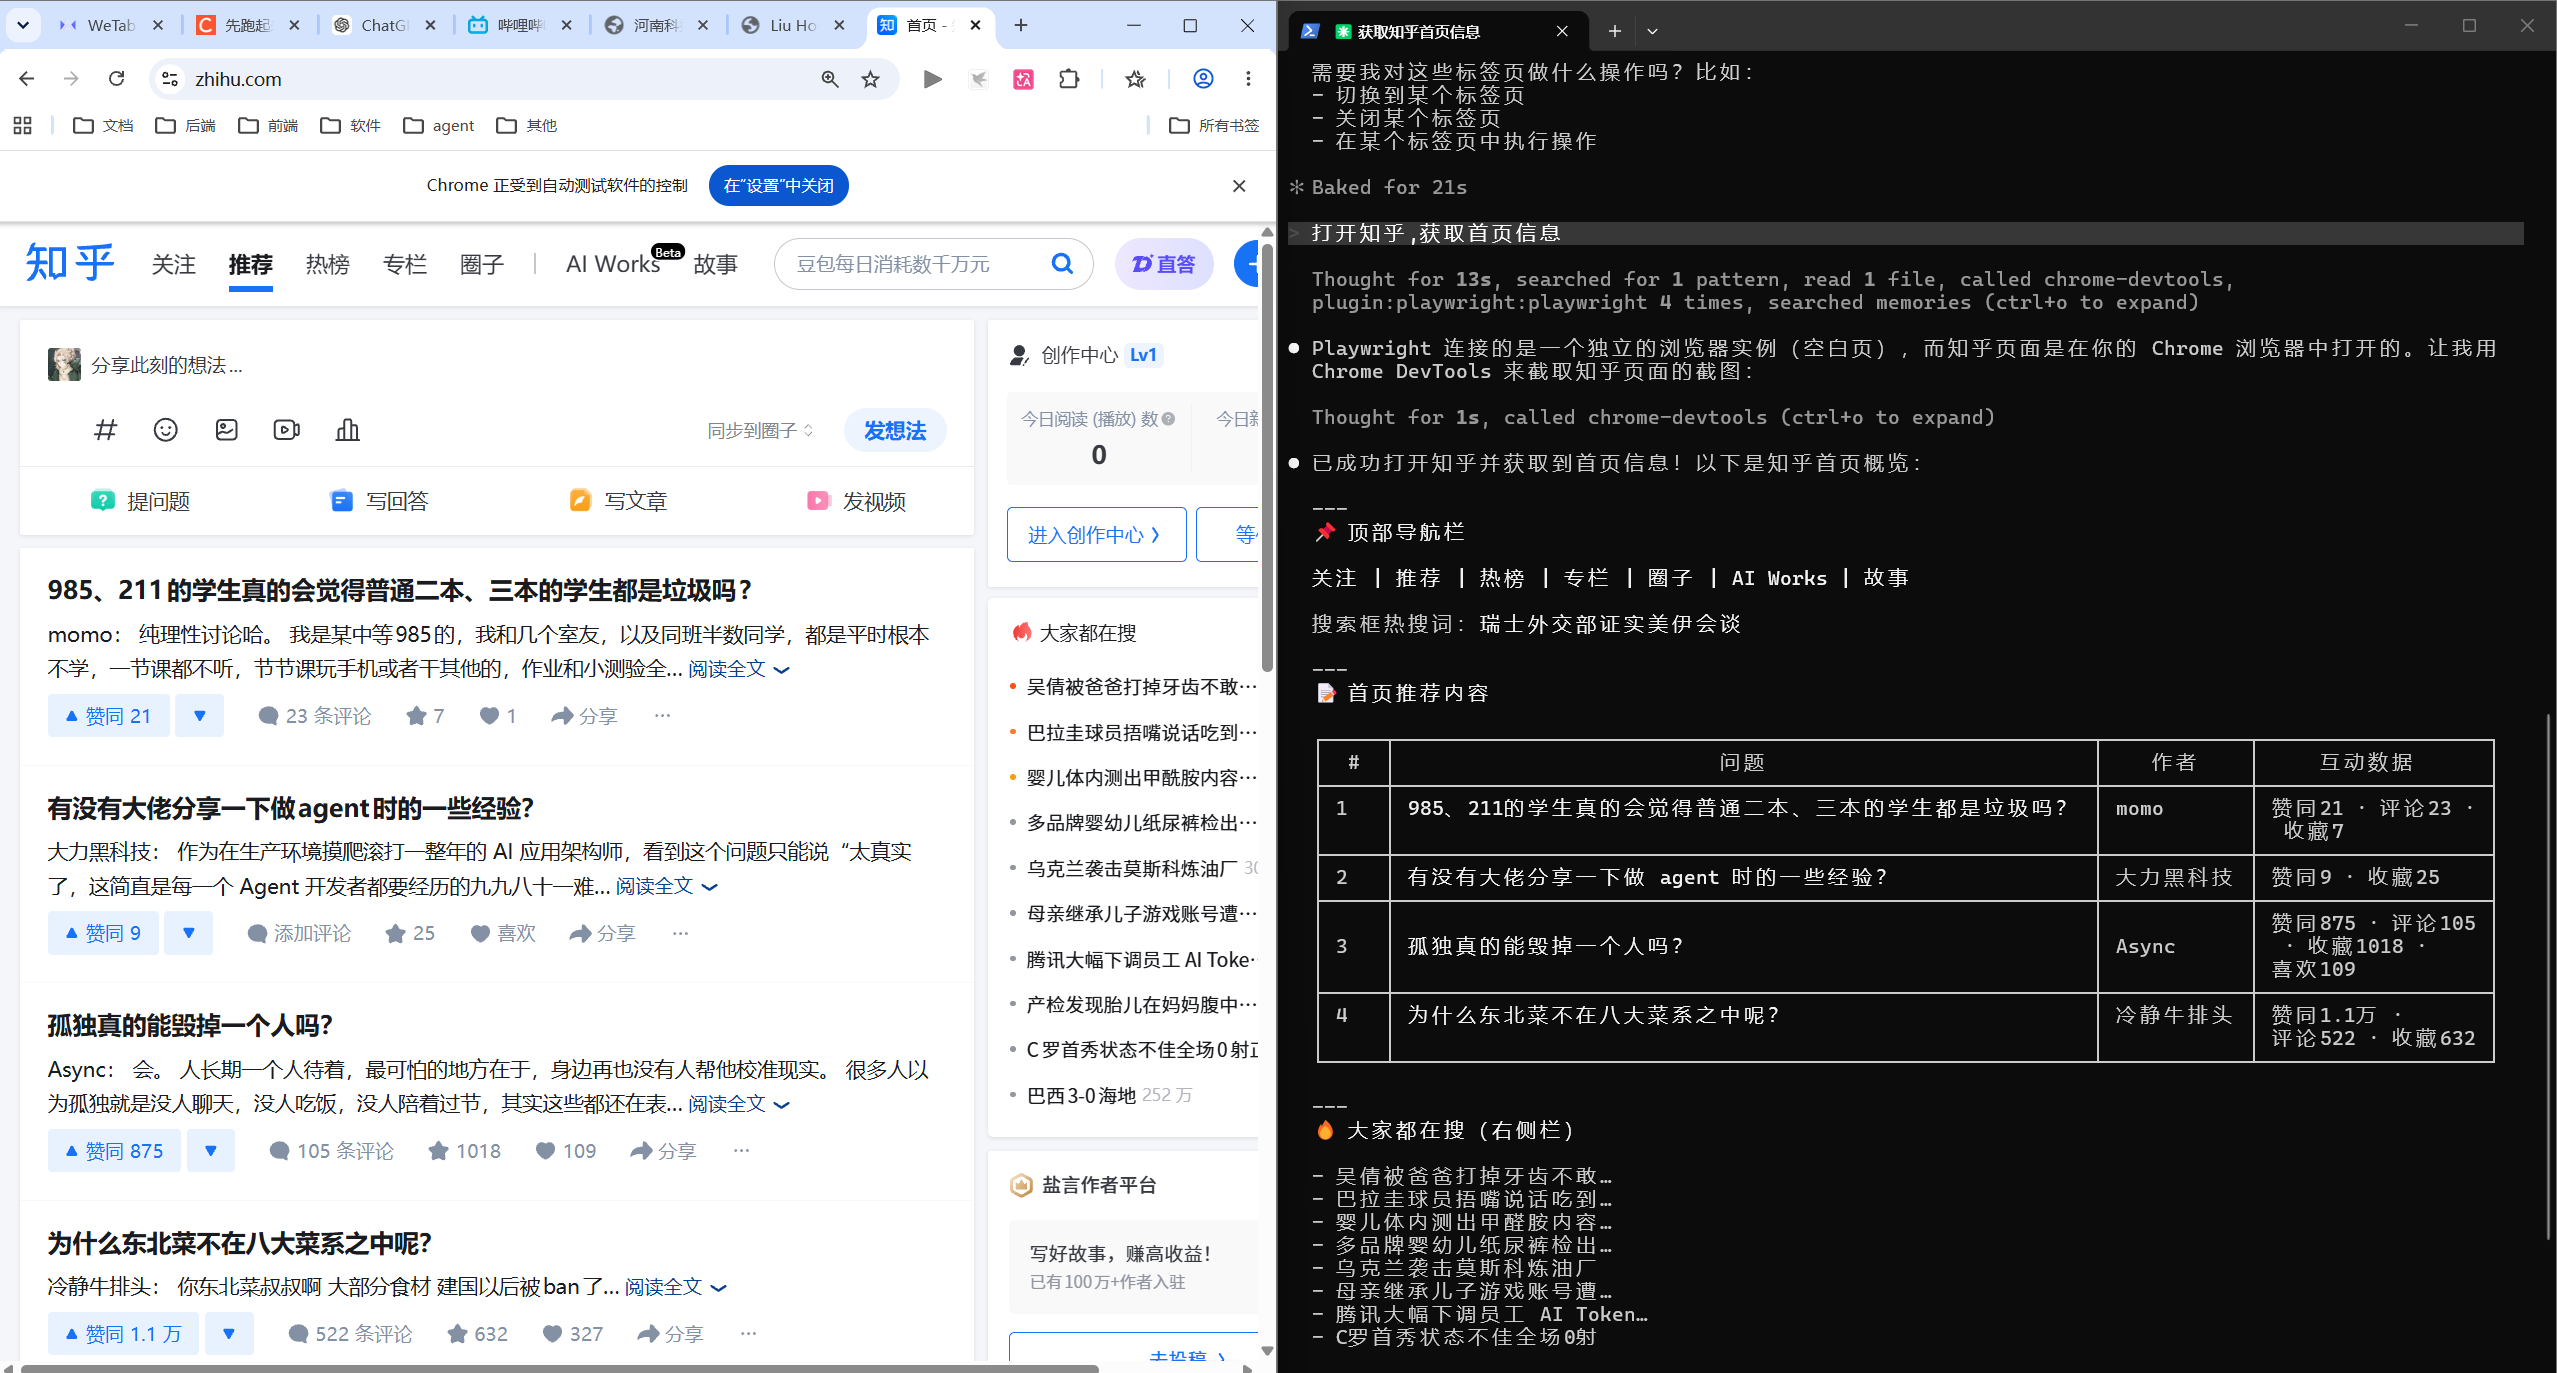Image resolution: width=2557 pixels, height=1373 pixels.
Task: Downvote the 孤独 answer
Action: pos(211,1151)
